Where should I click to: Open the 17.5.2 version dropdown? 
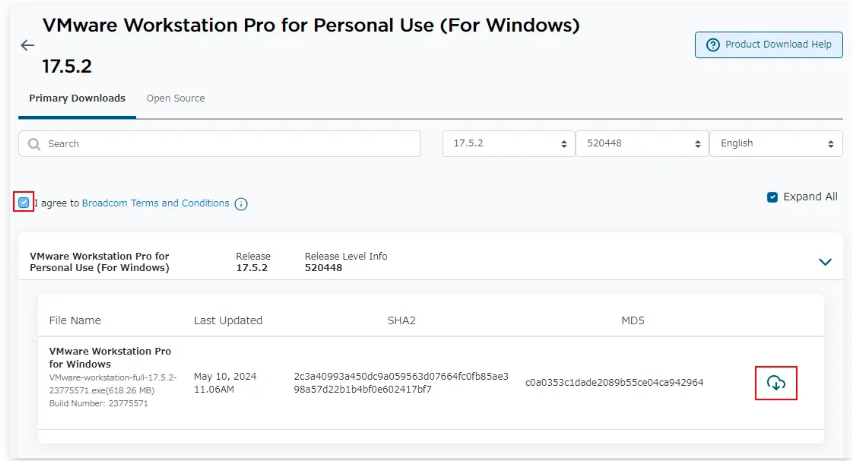pyautogui.click(x=509, y=144)
